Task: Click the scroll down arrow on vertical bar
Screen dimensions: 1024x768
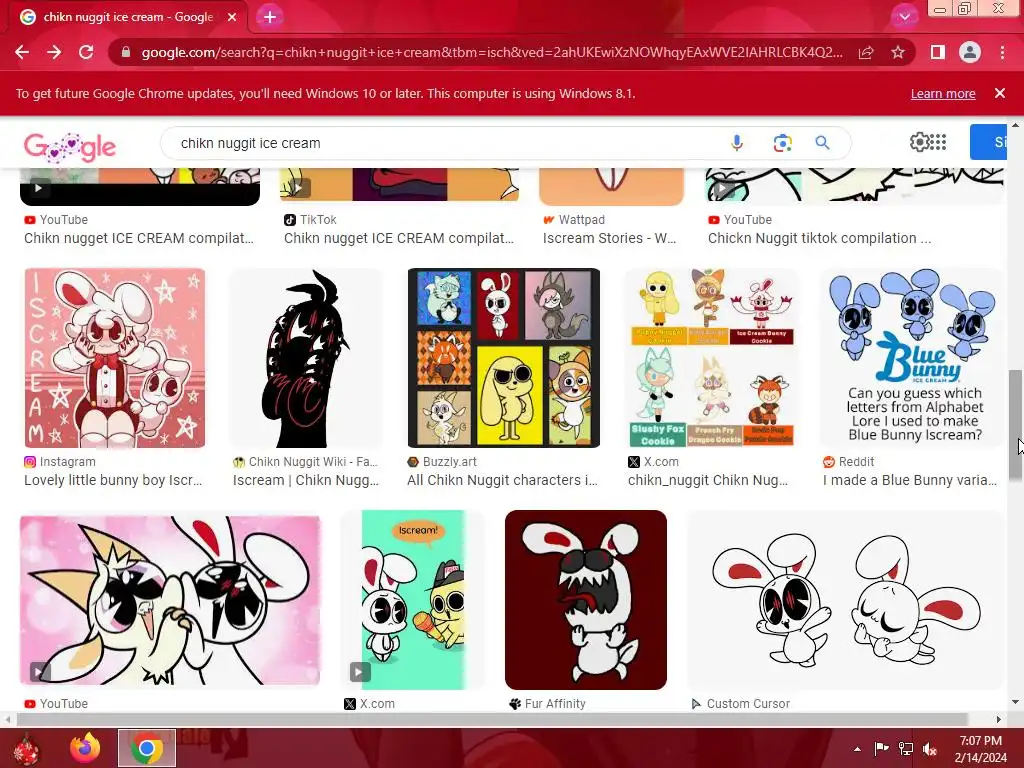Action: (x=1015, y=702)
